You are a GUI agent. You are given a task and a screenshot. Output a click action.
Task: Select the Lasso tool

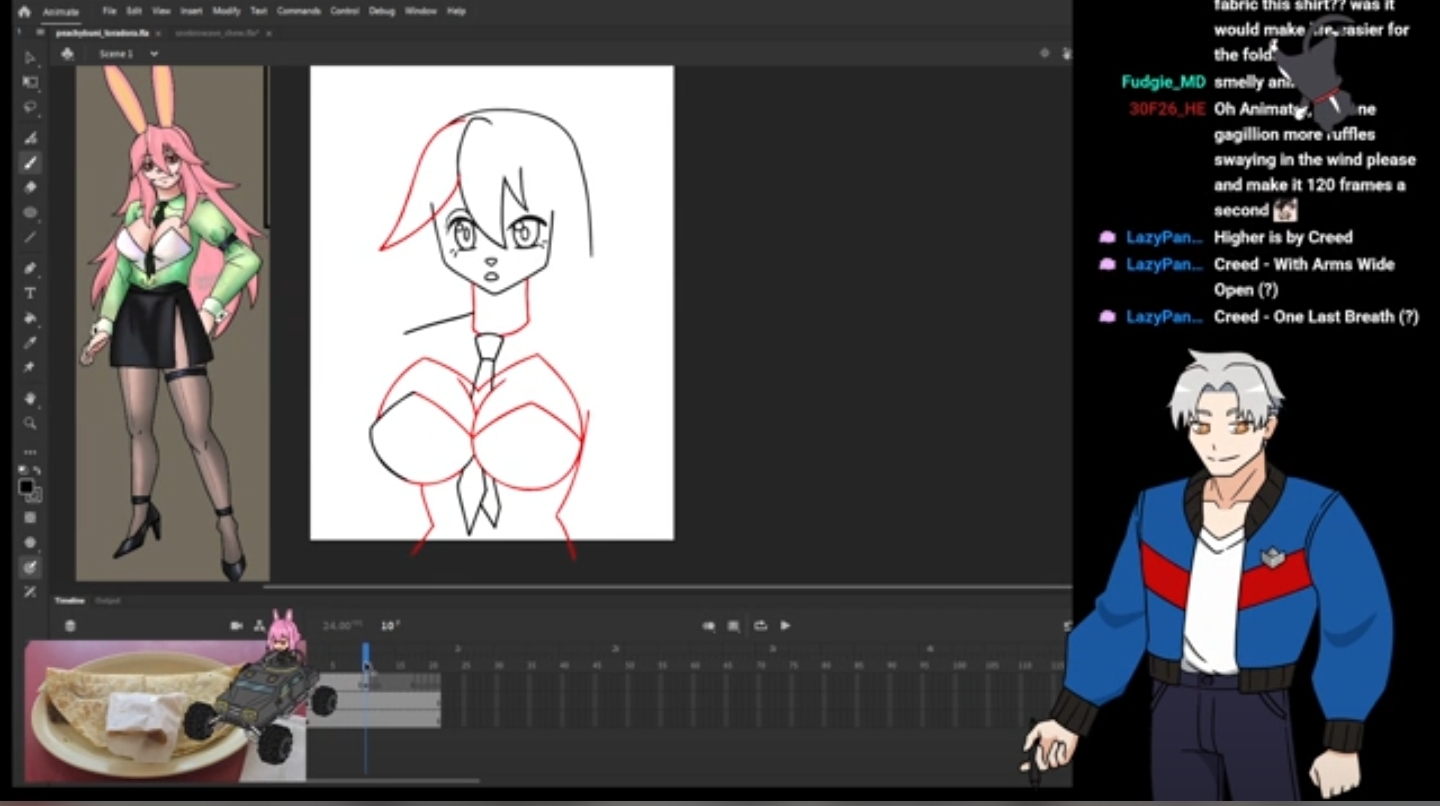30,107
